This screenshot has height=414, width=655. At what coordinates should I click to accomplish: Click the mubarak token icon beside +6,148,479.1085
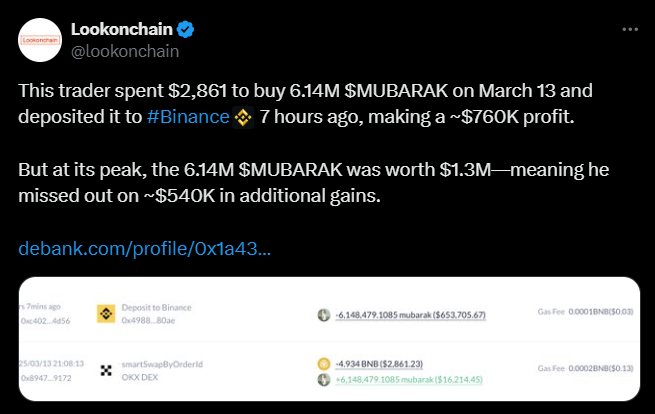coord(324,380)
